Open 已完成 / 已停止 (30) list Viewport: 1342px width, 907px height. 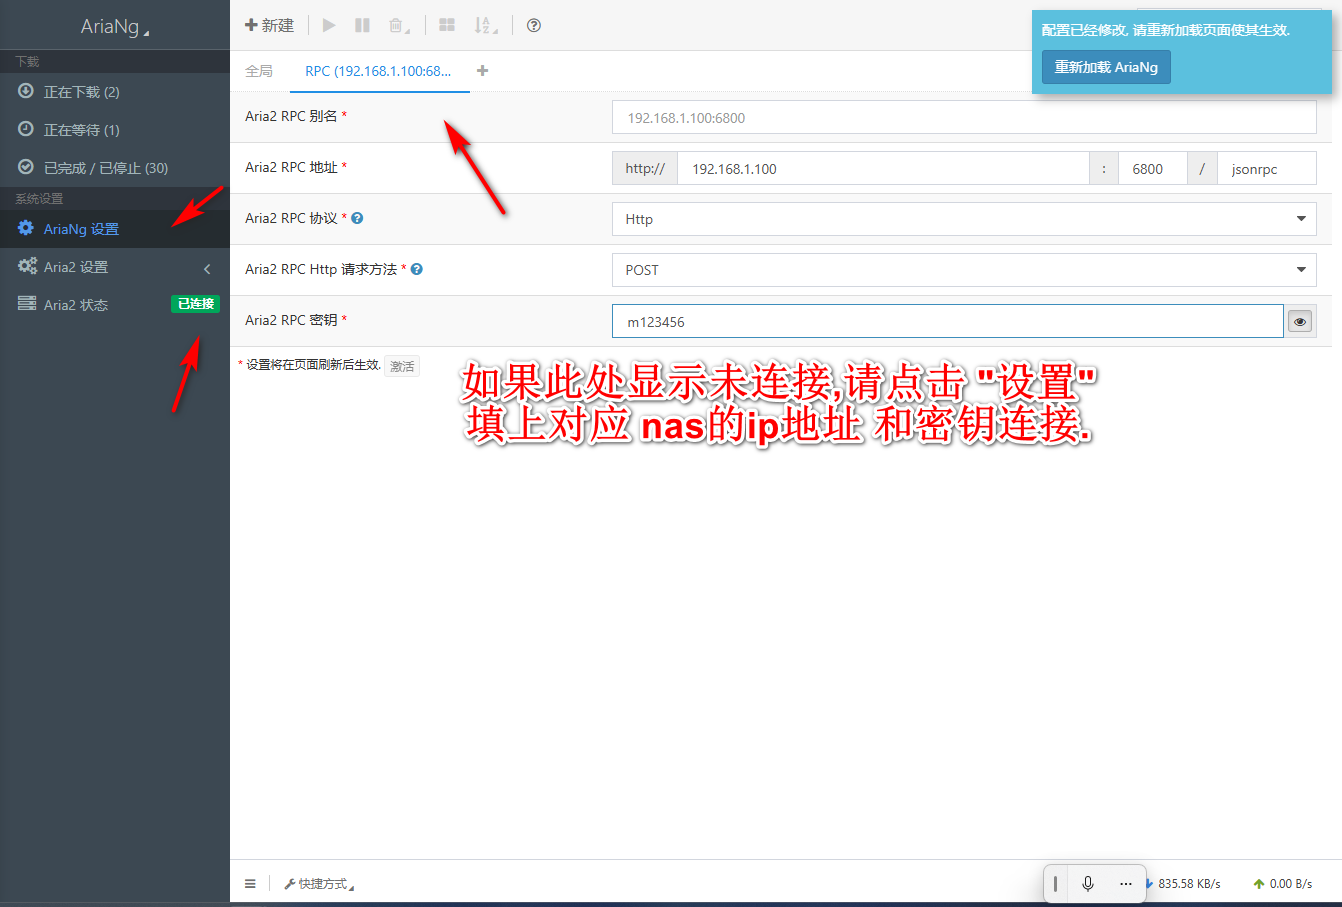coord(115,168)
